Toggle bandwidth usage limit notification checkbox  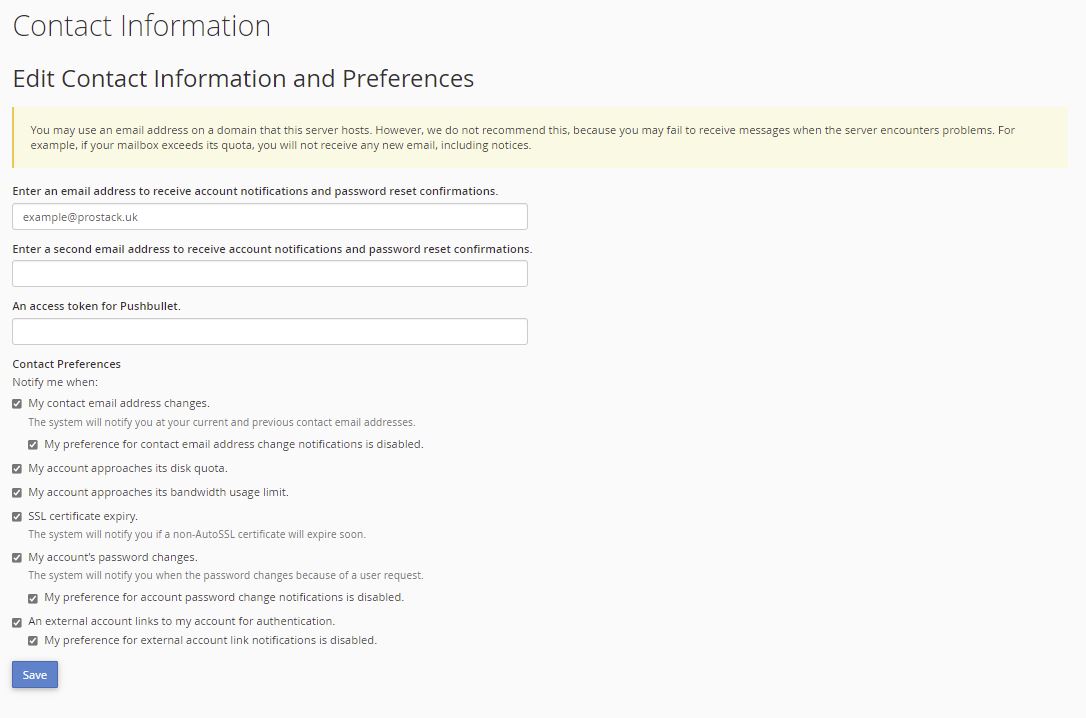click(17, 493)
